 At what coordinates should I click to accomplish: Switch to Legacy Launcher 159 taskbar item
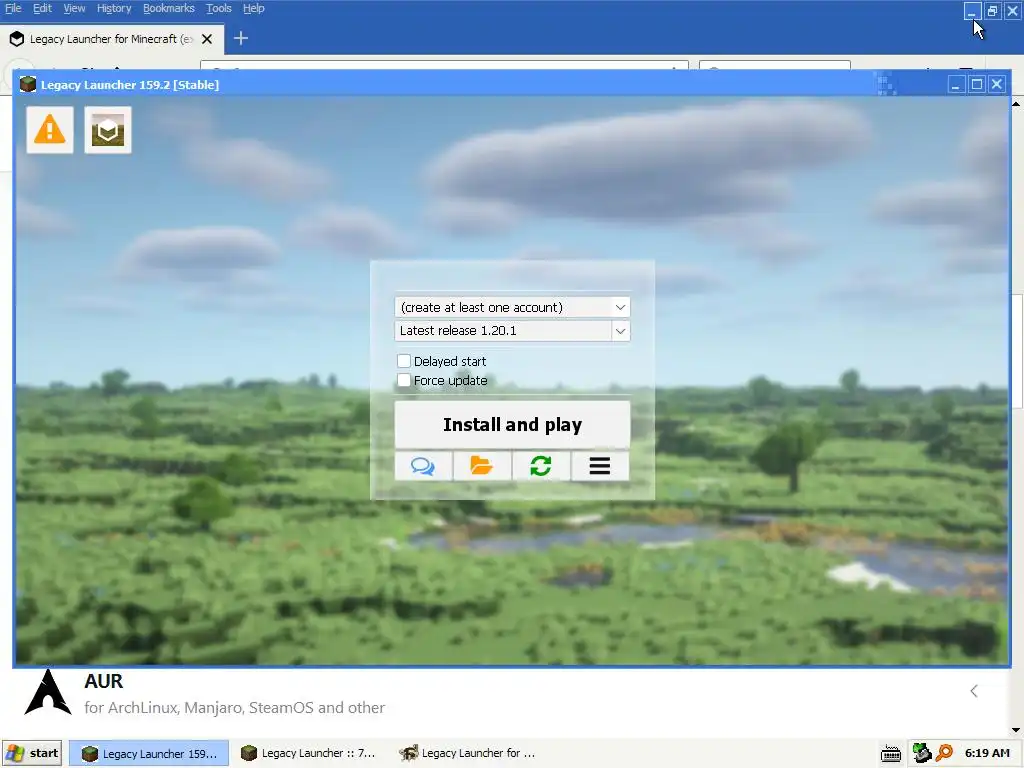pyautogui.click(x=149, y=753)
